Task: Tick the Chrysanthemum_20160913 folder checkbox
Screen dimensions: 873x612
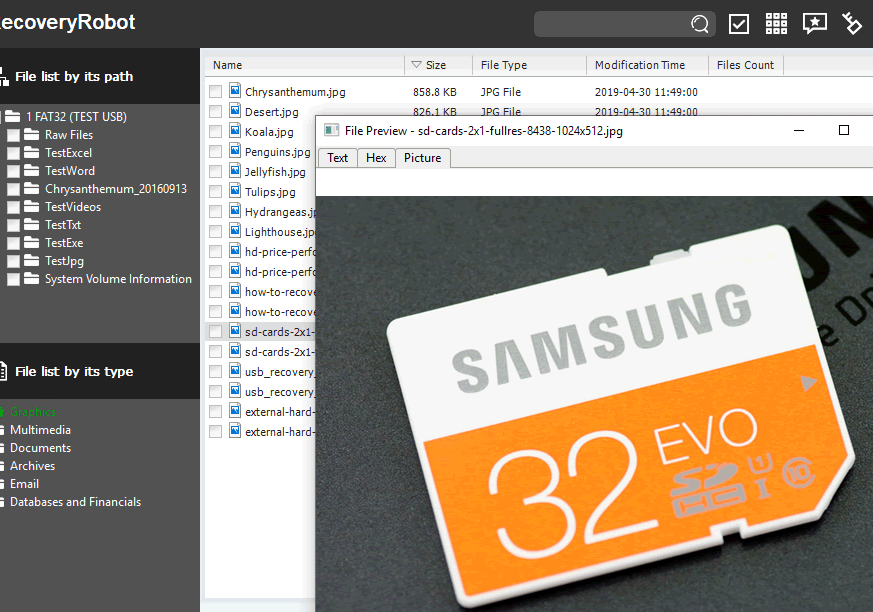Action: [x=13, y=189]
